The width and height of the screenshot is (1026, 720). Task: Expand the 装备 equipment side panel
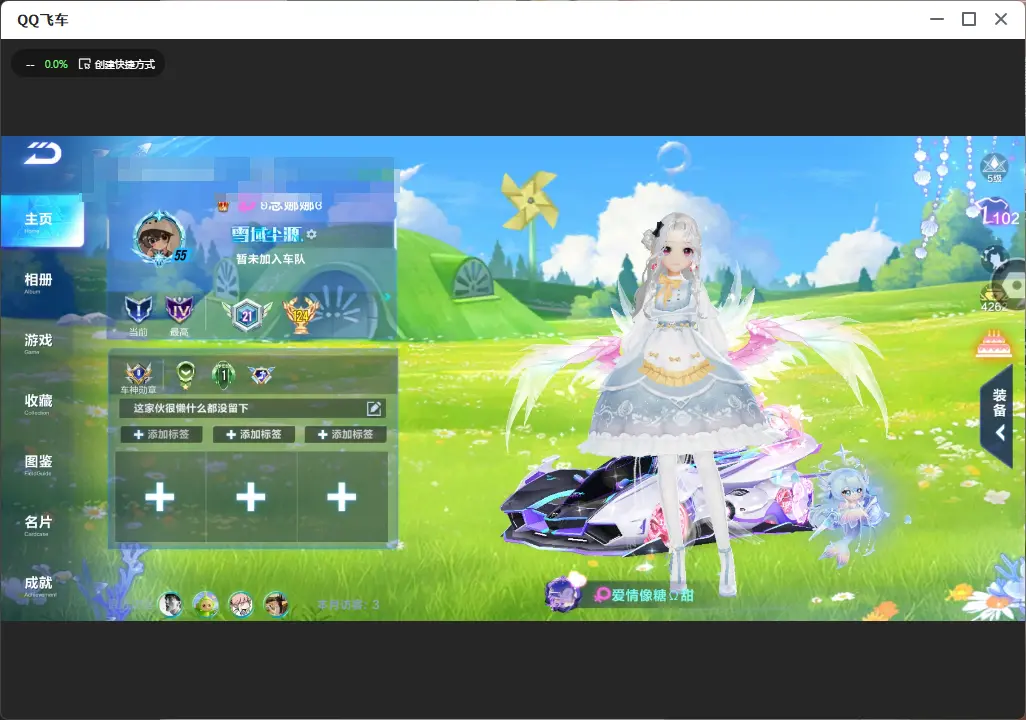tap(999, 414)
